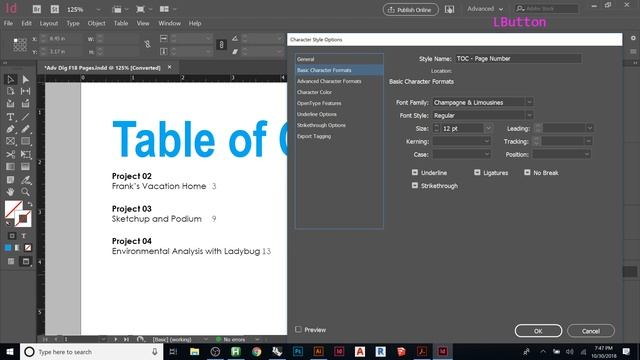Open the Advanced workspace switcher
Viewport: 640px width, 360px height.
pyautogui.click(x=485, y=9)
